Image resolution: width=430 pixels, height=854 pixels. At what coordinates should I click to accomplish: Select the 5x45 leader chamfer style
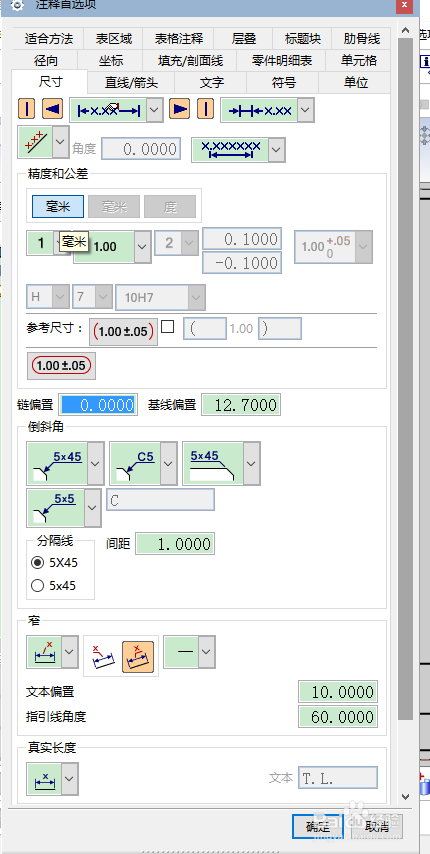click(x=57, y=463)
